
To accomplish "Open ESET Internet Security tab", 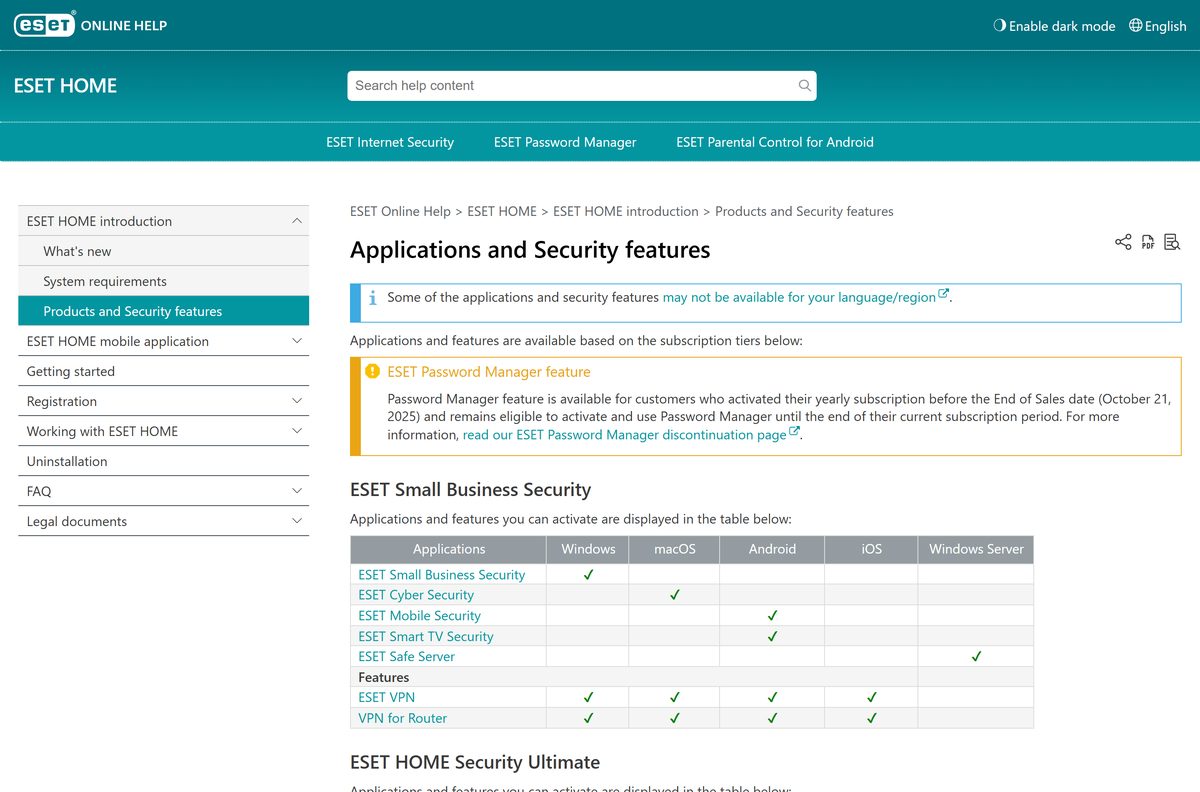I will click(x=390, y=142).
